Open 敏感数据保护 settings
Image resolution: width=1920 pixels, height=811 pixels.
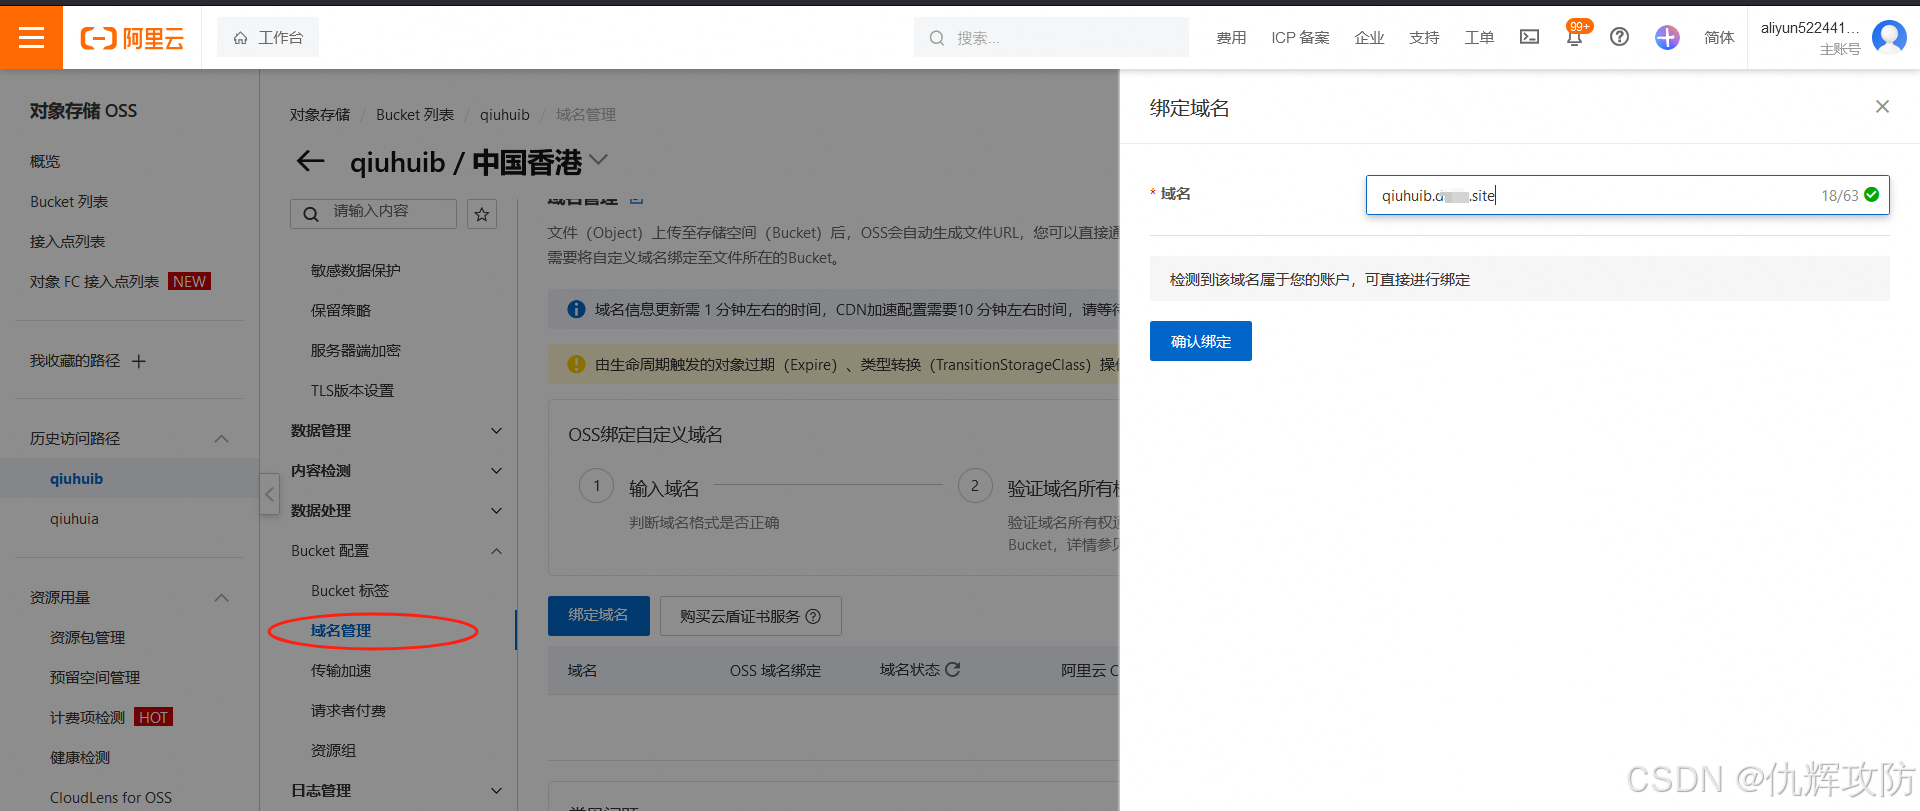pyautogui.click(x=355, y=270)
